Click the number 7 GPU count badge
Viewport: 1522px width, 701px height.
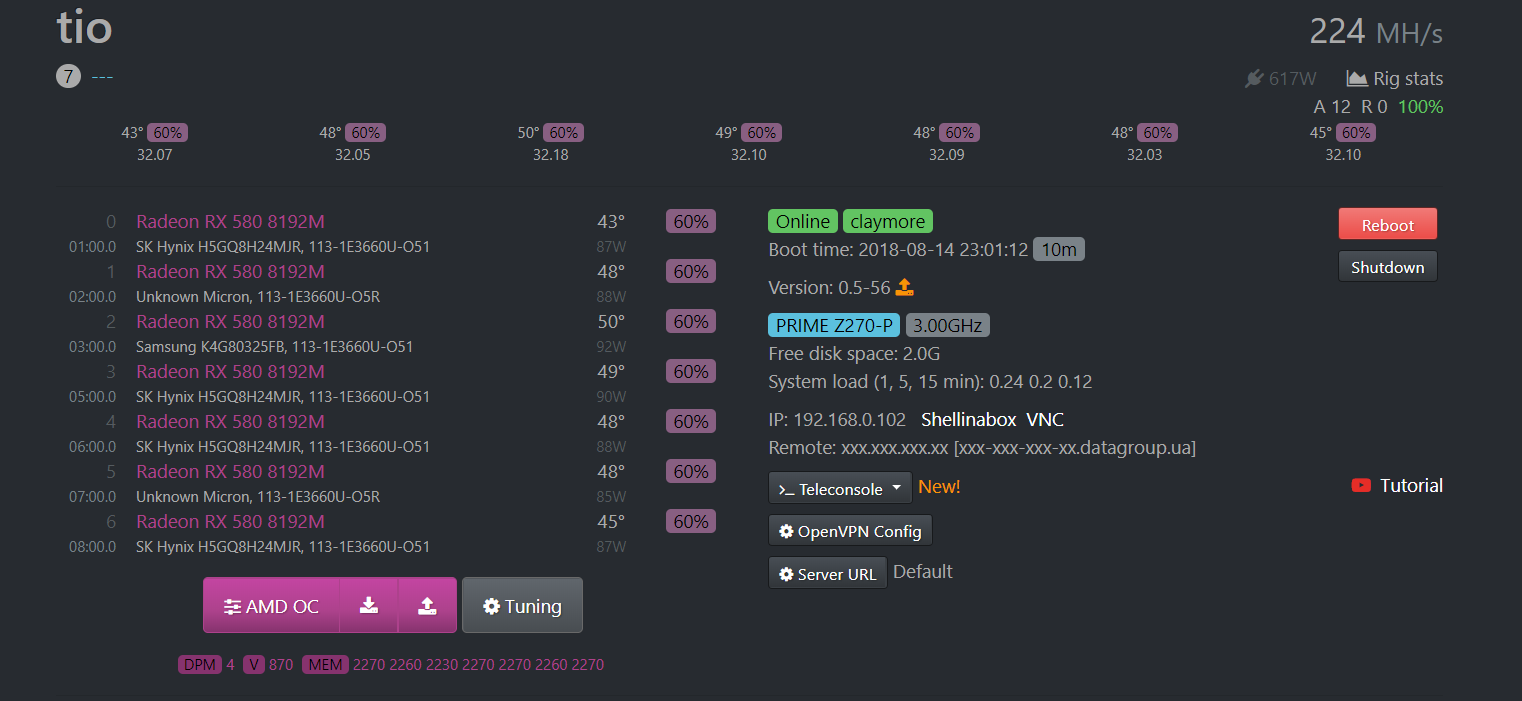click(68, 76)
